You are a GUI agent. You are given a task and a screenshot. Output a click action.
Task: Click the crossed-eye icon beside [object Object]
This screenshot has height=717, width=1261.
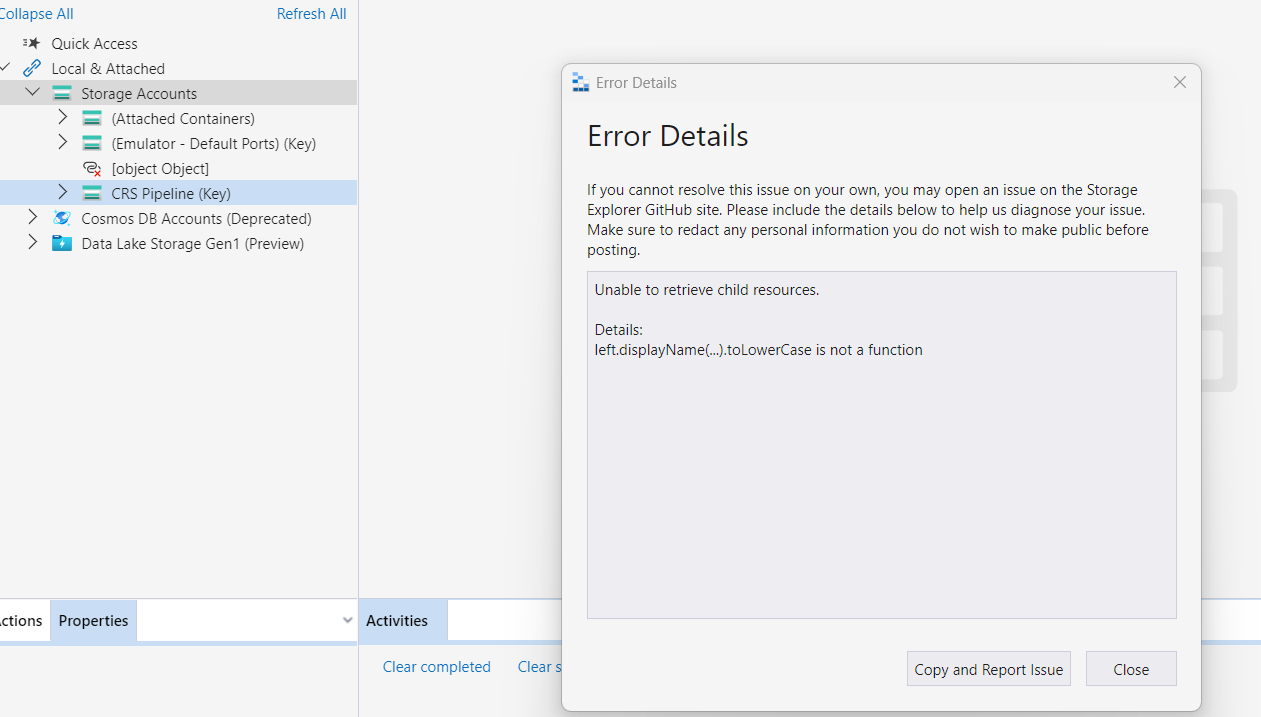point(91,168)
